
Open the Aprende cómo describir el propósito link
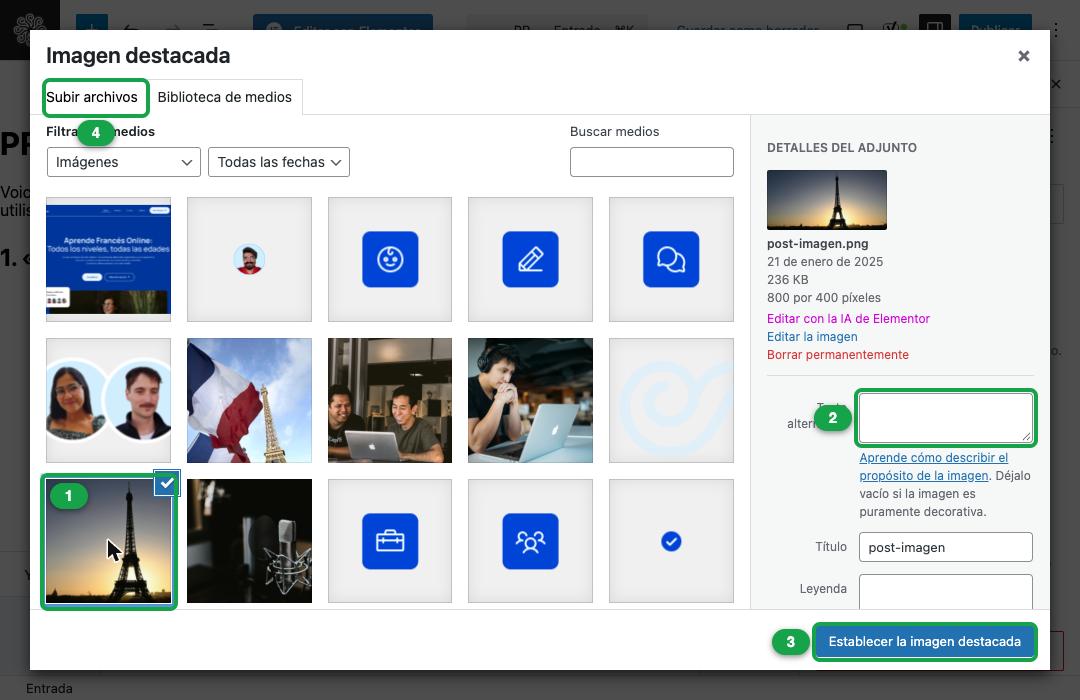(x=933, y=466)
